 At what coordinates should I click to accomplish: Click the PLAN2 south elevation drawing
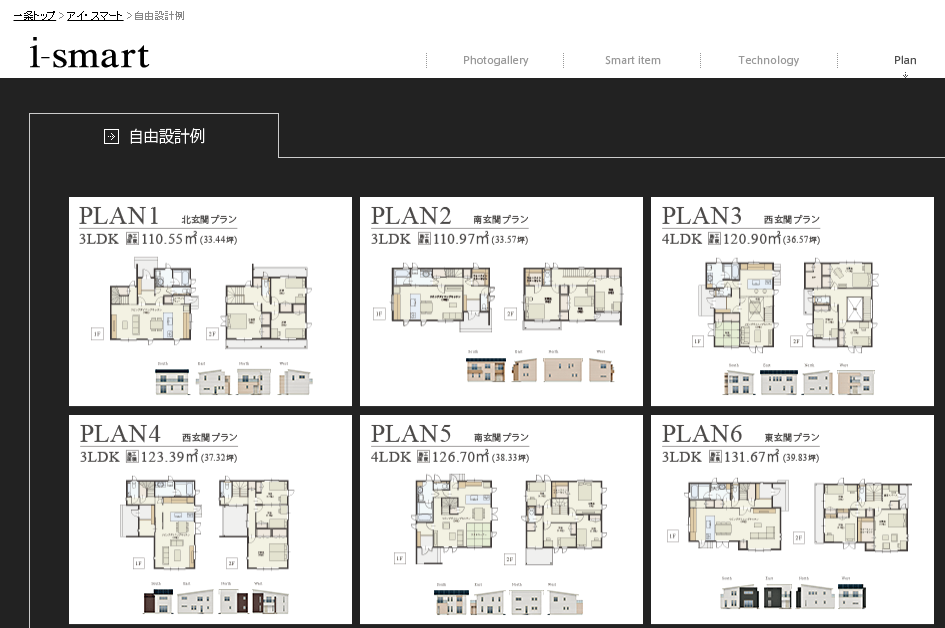(486, 369)
